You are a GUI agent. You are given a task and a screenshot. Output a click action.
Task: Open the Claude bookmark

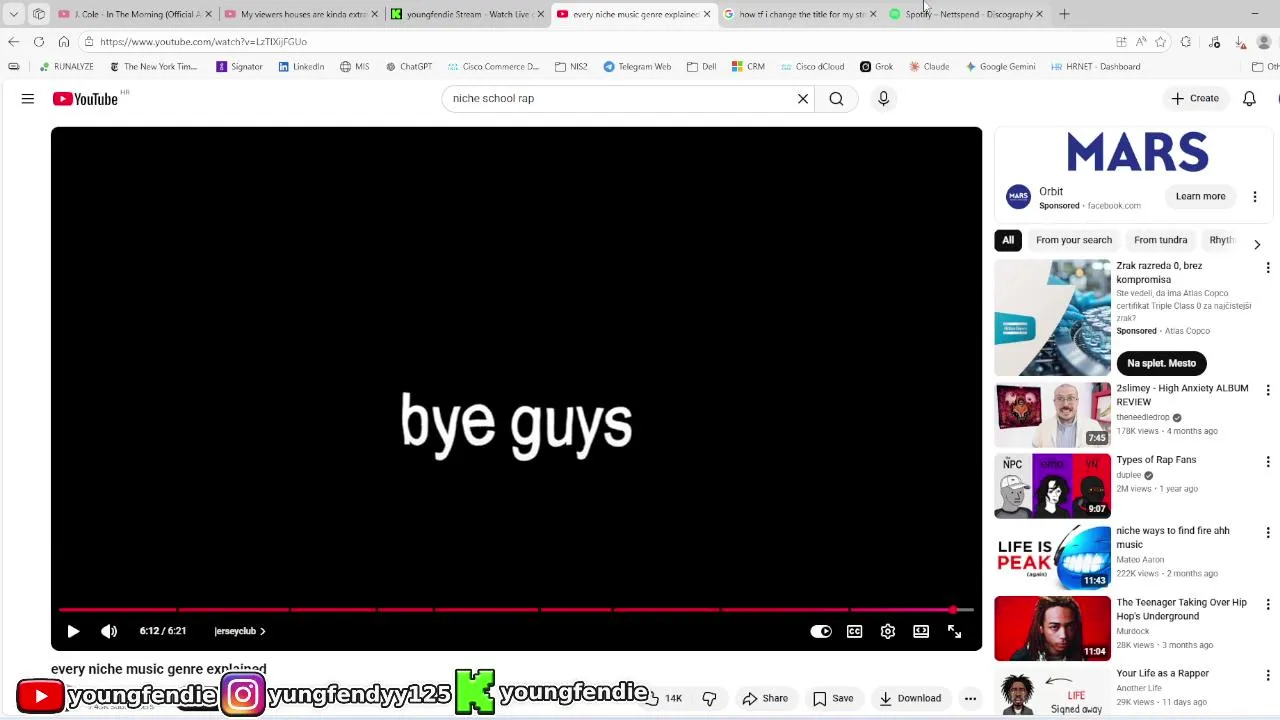pyautogui.click(x=929, y=67)
